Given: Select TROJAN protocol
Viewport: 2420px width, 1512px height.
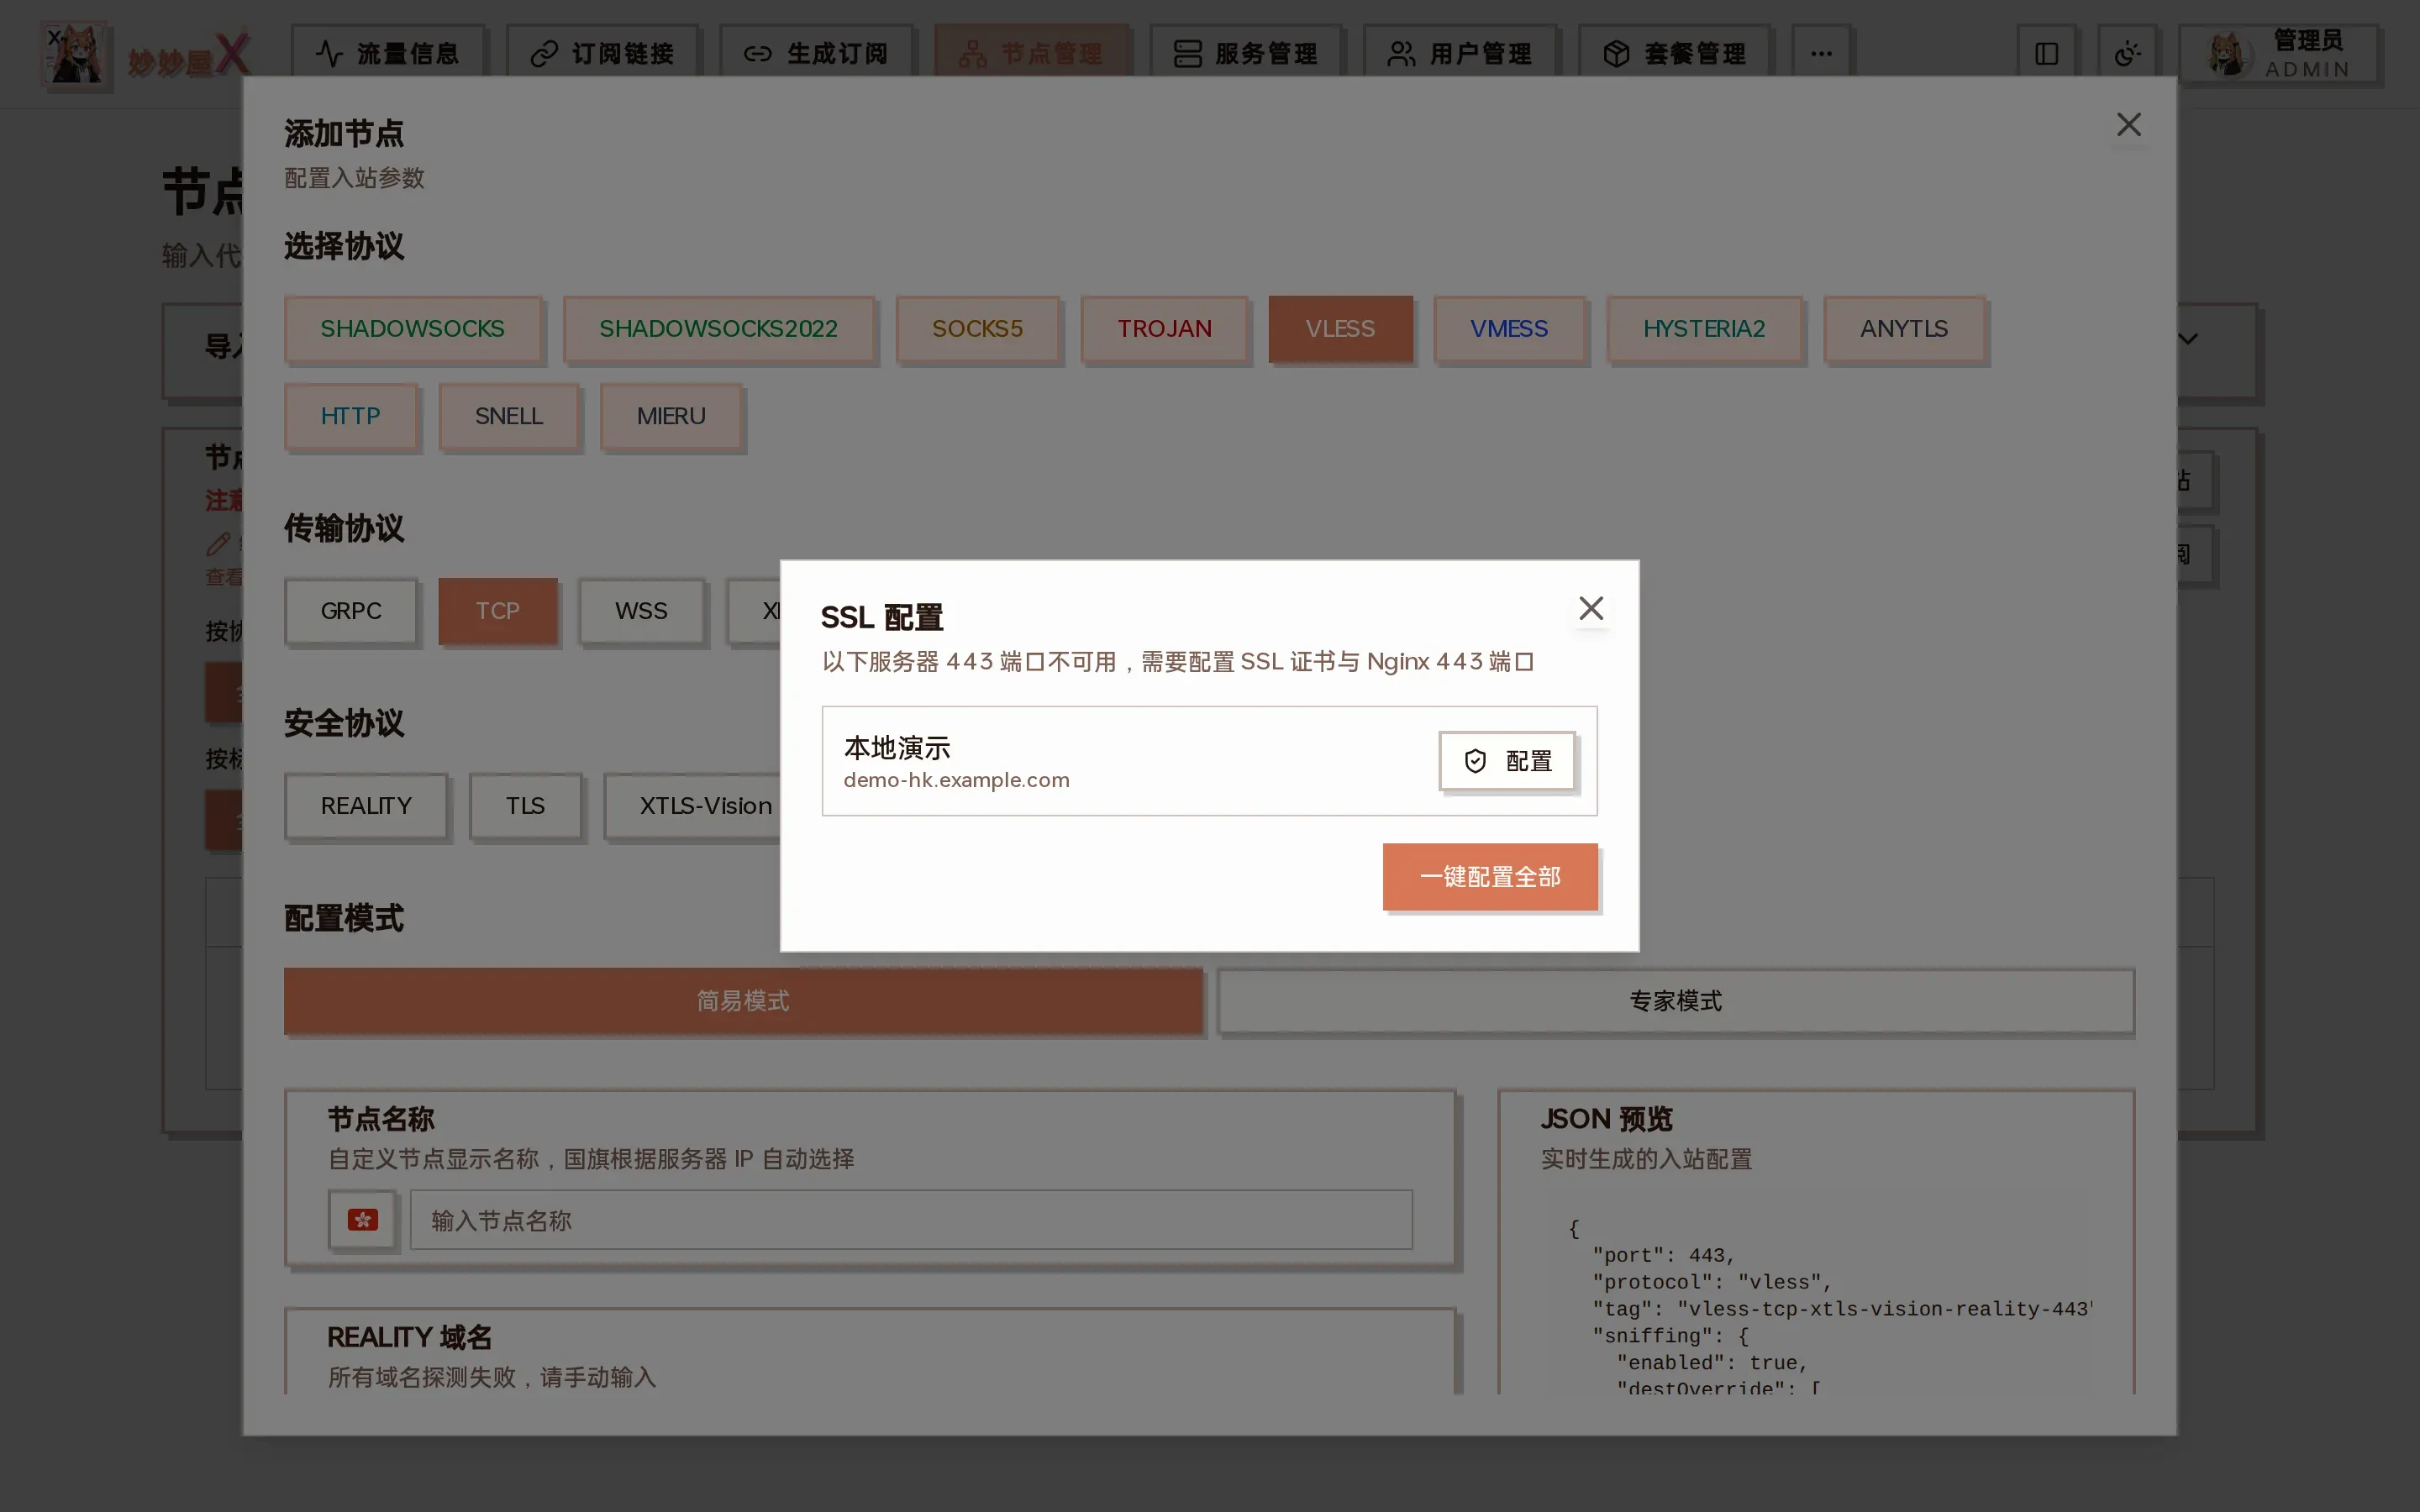Looking at the screenshot, I should click(1164, 329).
